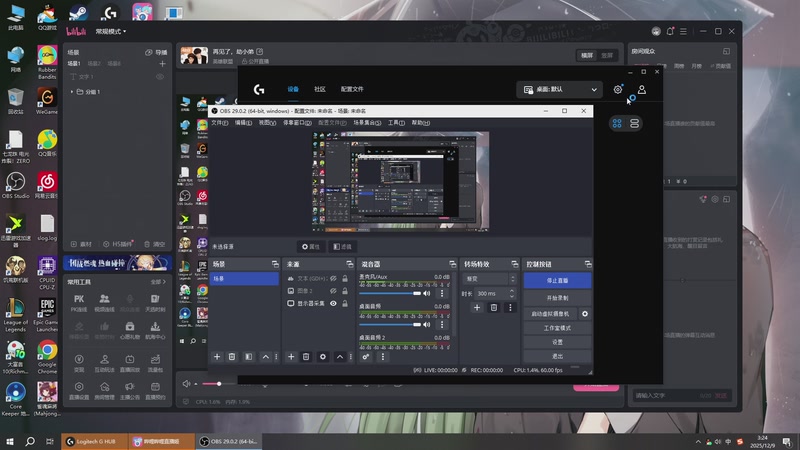This screenshot has width=800, height=450.
Task: Mute the first Desktop Audio channel
Action: (427, 324)
